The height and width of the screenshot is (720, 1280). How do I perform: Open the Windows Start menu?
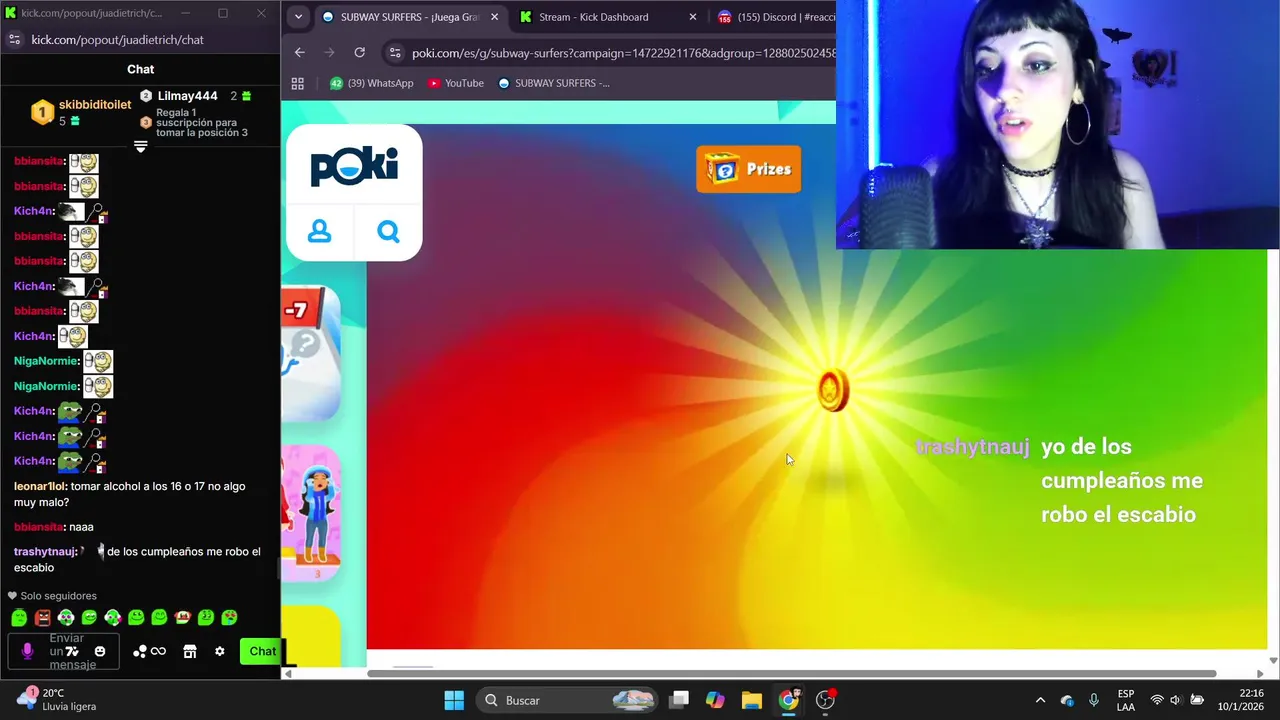coord(454,700)
